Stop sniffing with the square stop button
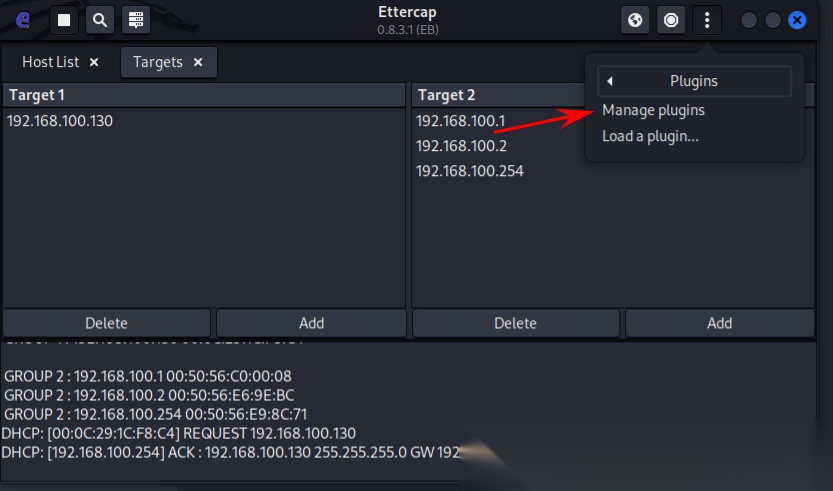This screenshot has height=491, width=833. coord(64,20)
